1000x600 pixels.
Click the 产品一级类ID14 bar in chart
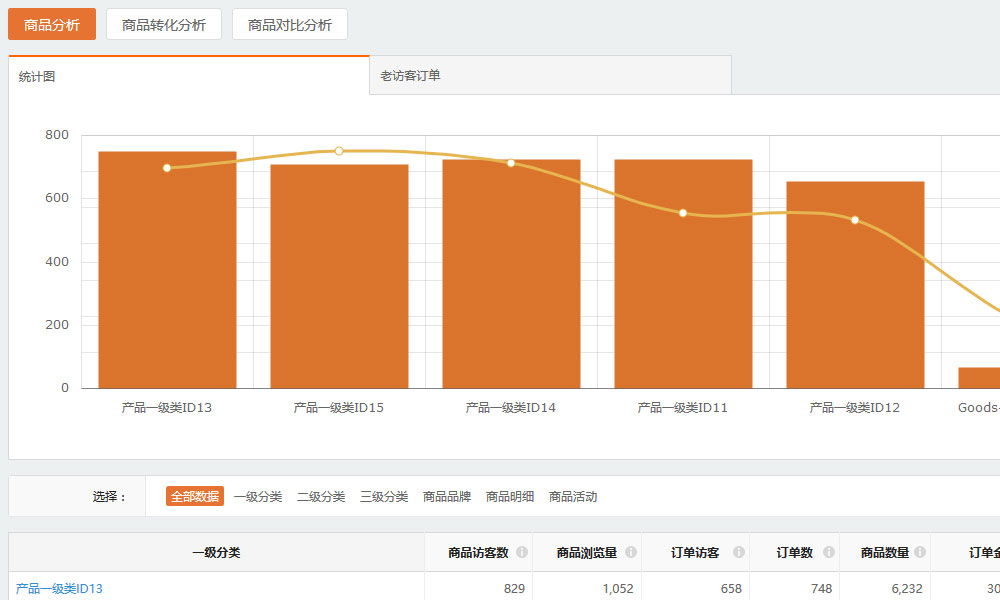coord(511,274)
